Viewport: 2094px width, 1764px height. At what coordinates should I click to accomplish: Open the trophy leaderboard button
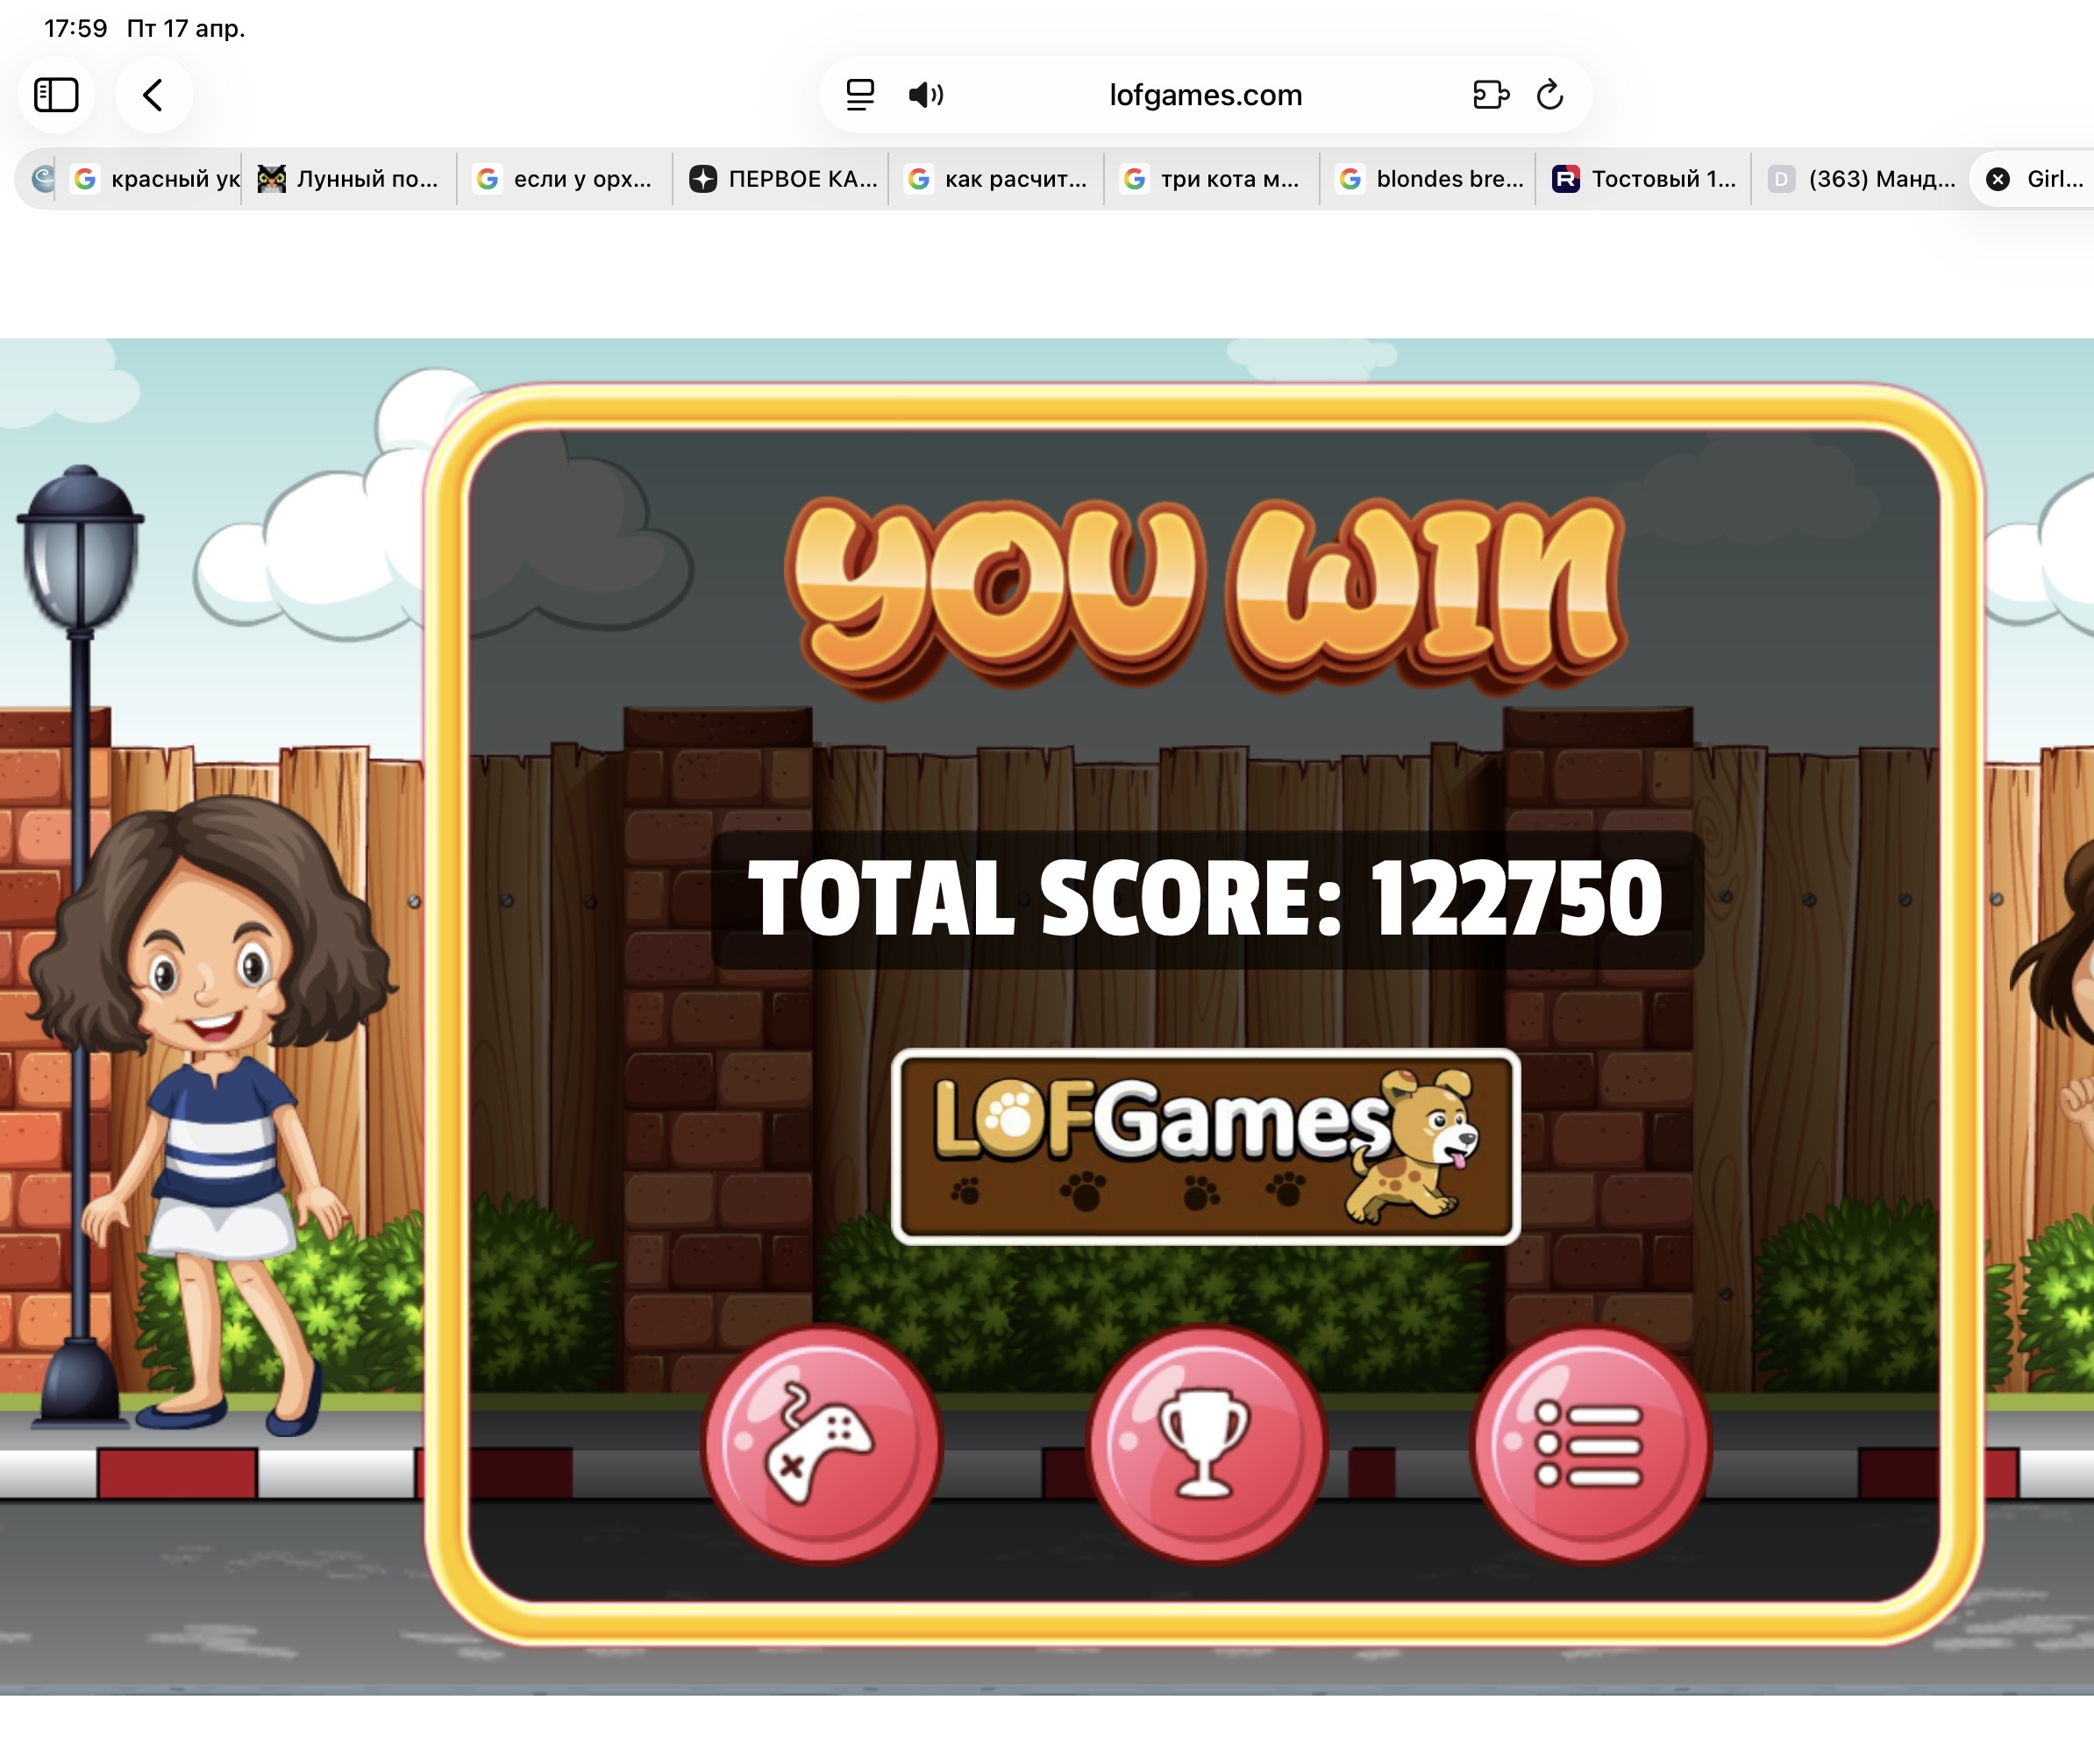click(1206, 1444)
